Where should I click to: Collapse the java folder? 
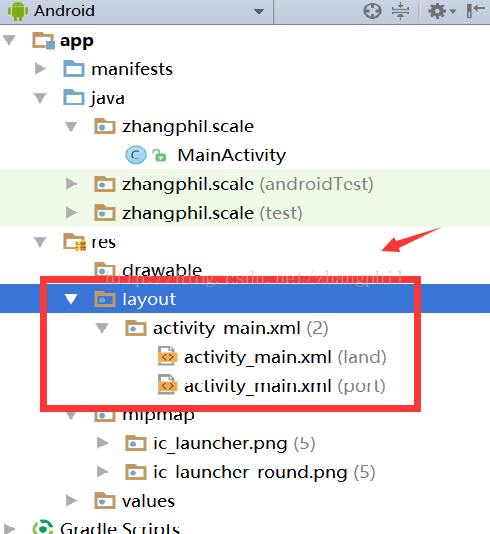click(40, 98)
